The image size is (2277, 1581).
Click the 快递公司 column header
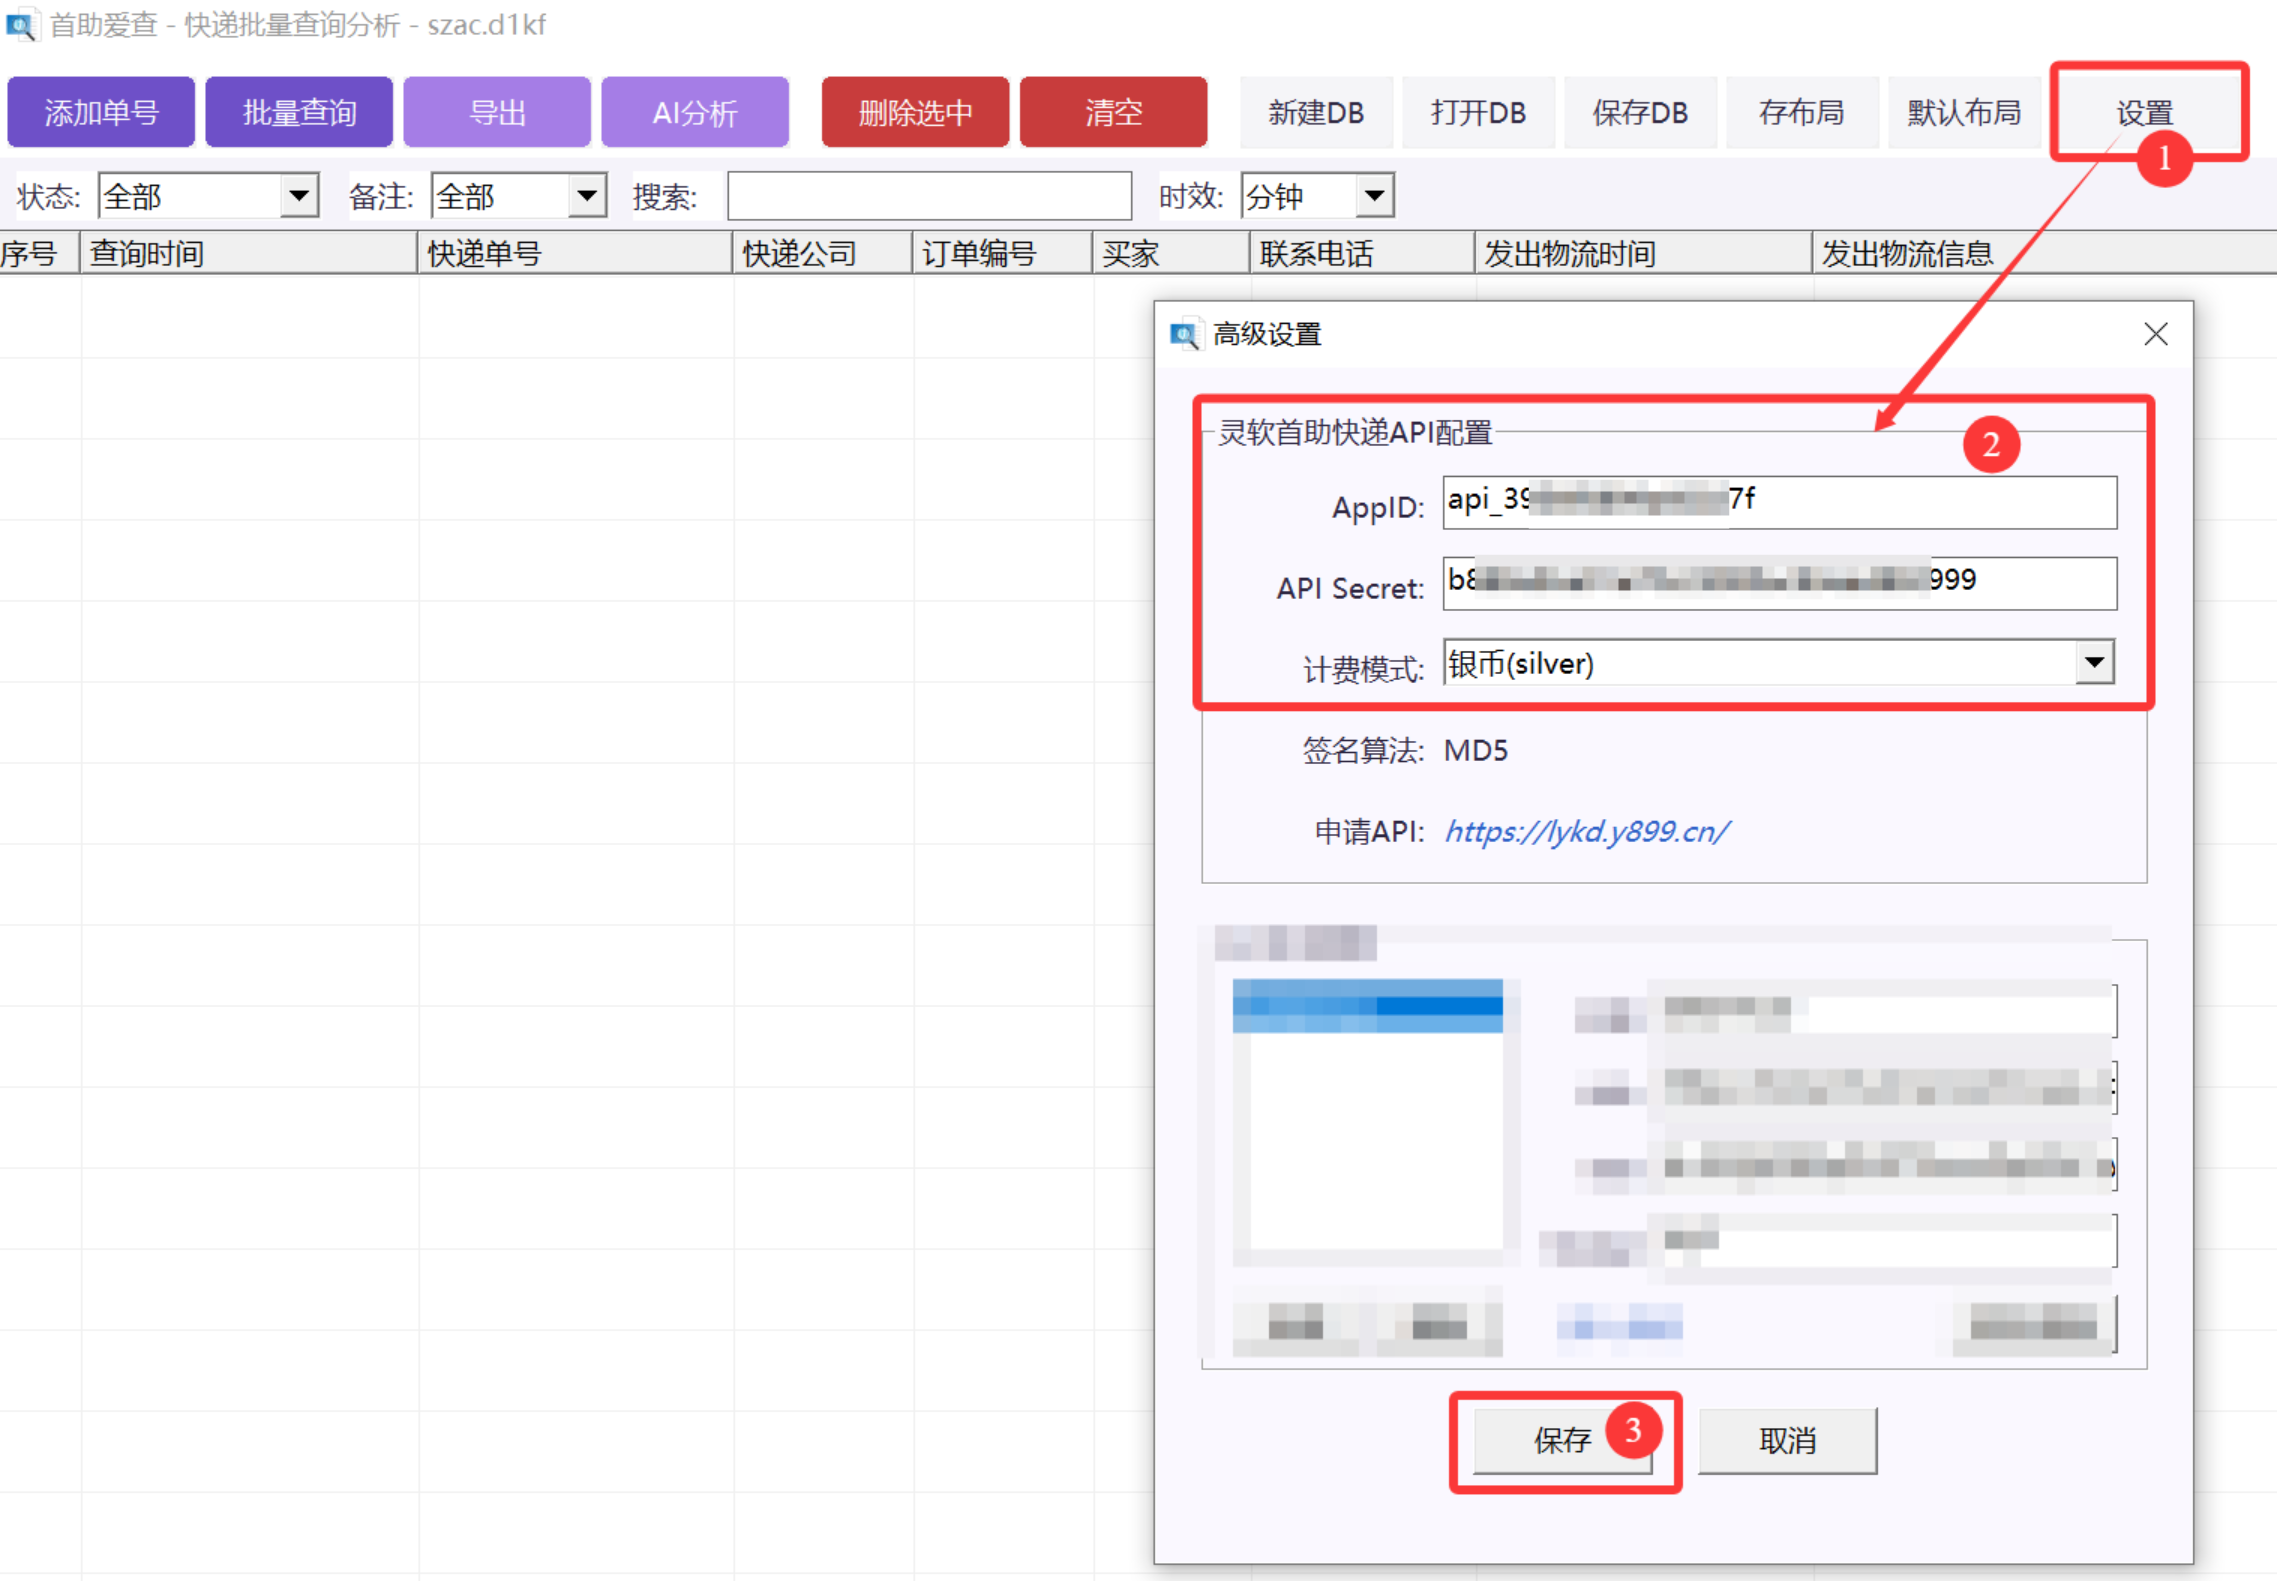click(823, 253)
